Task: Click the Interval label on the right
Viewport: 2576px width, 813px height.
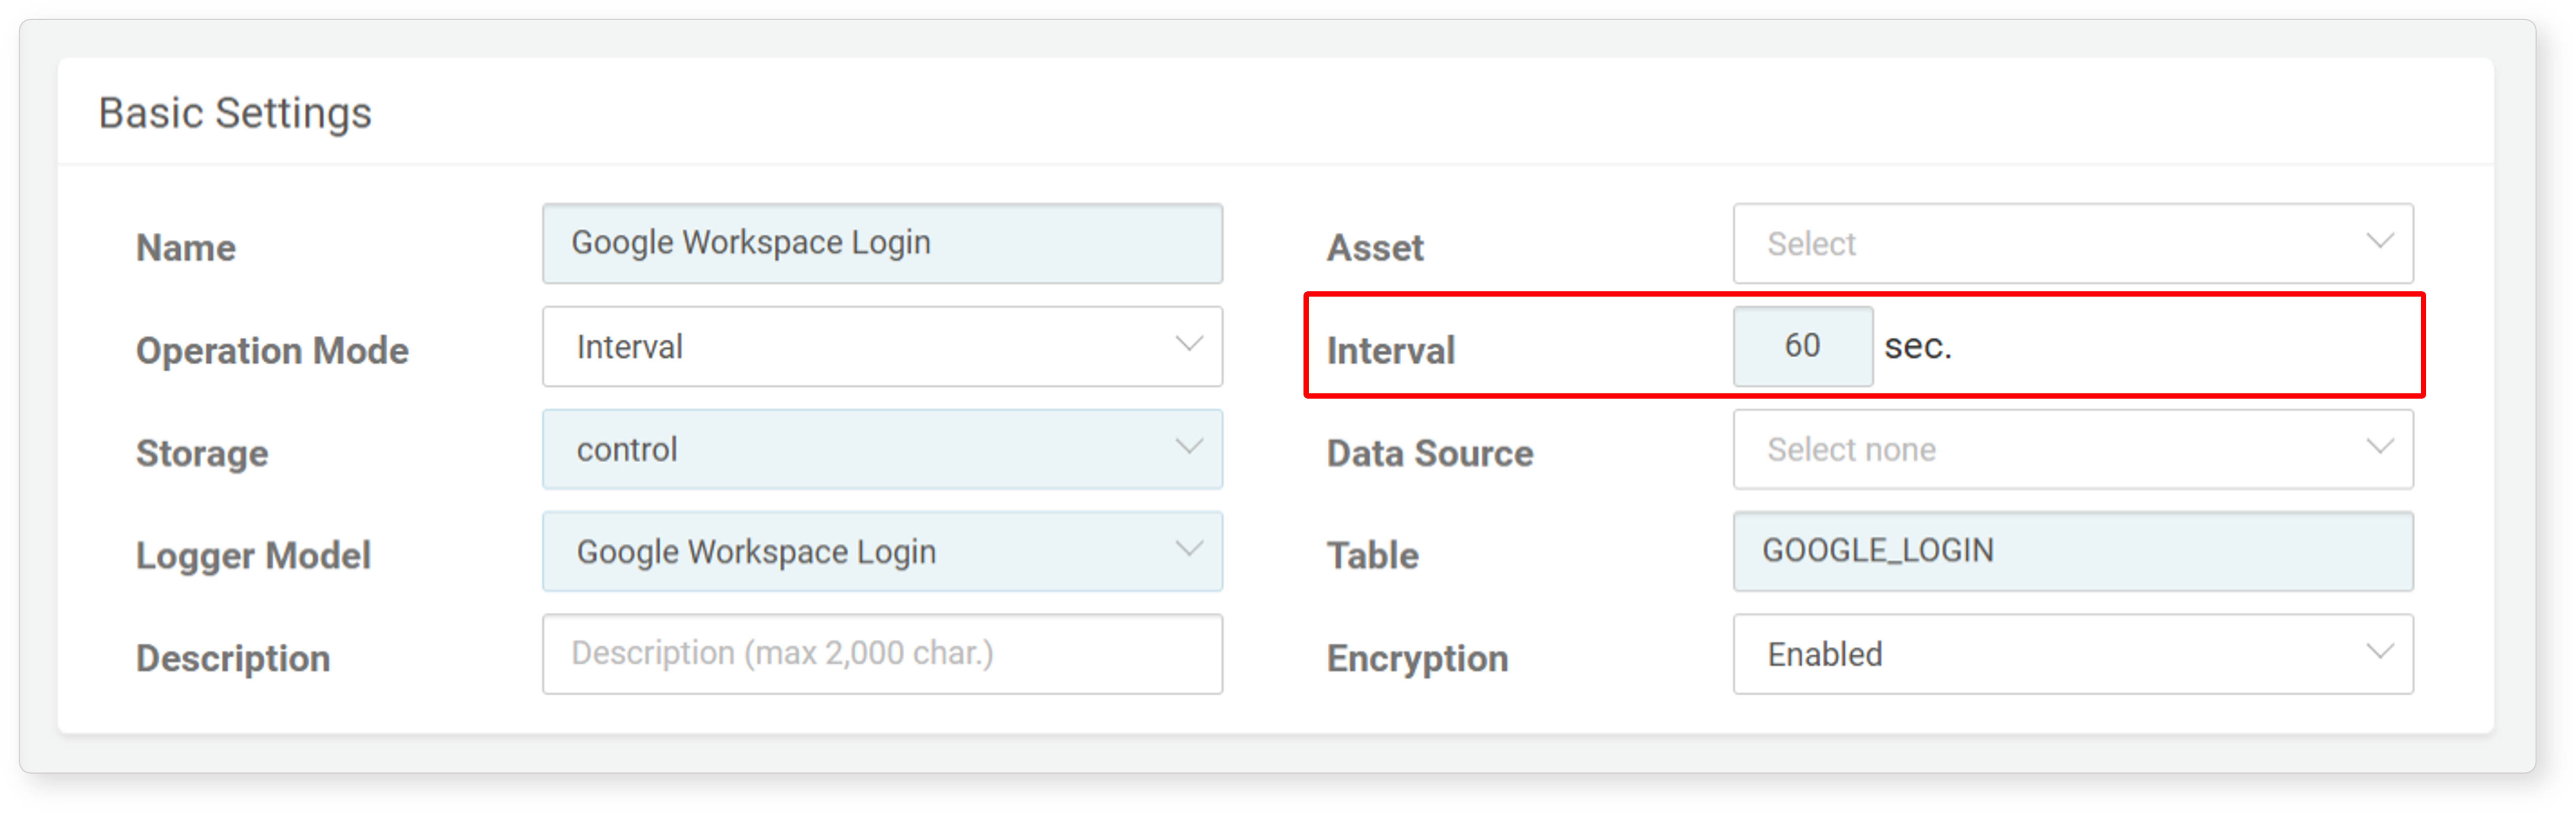Action: (1390, 351)
